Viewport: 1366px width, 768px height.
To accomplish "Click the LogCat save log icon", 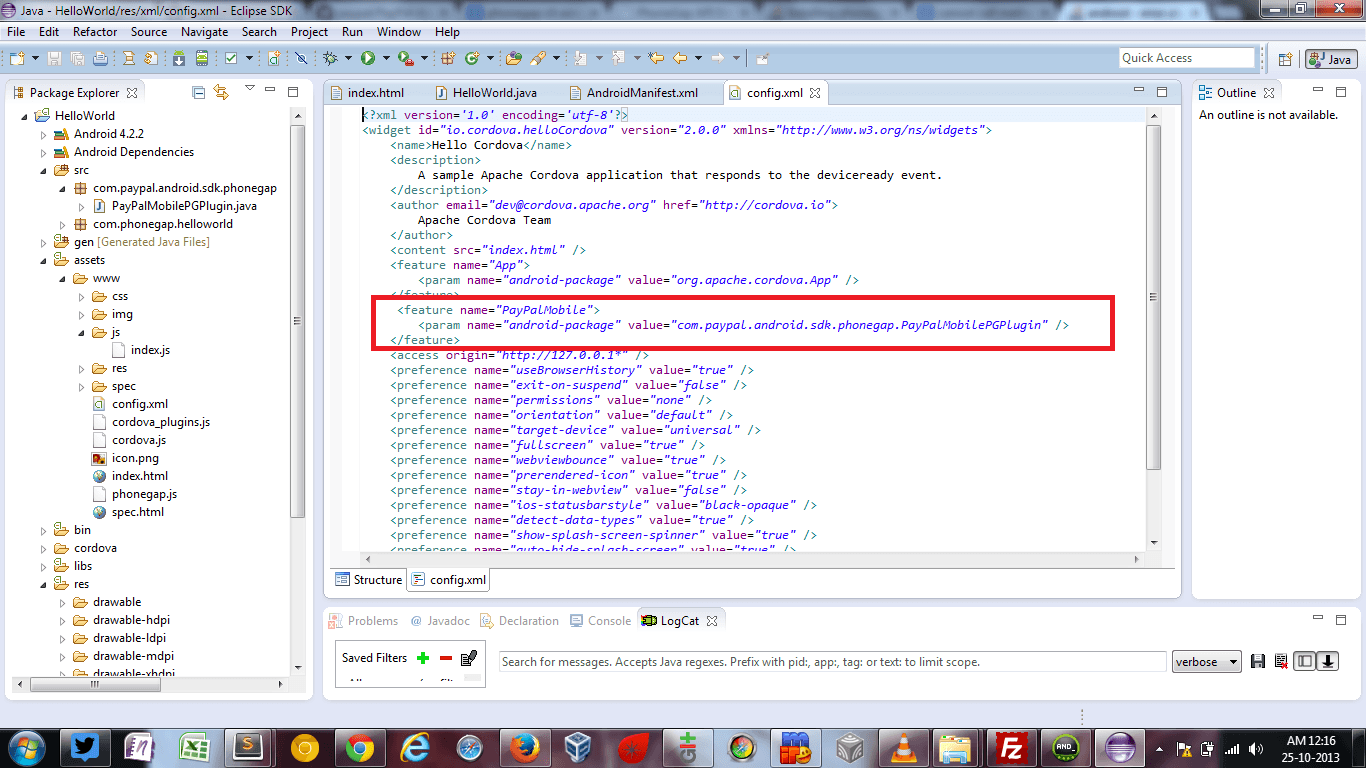I will coord(1259,661).
